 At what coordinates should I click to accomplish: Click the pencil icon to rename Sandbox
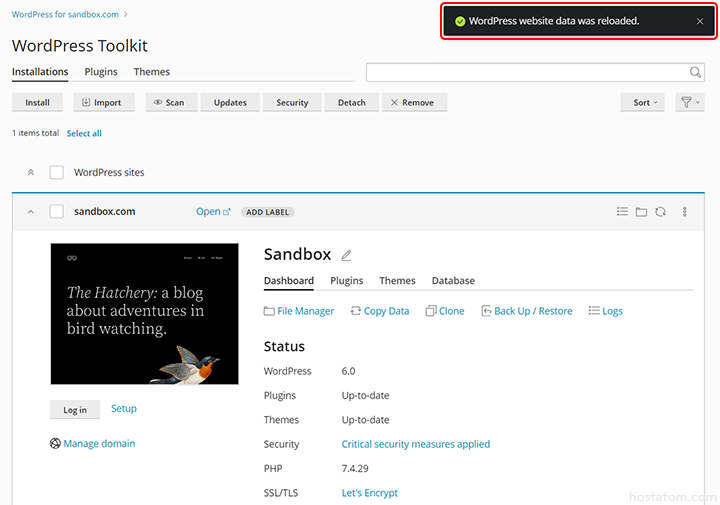347,255
